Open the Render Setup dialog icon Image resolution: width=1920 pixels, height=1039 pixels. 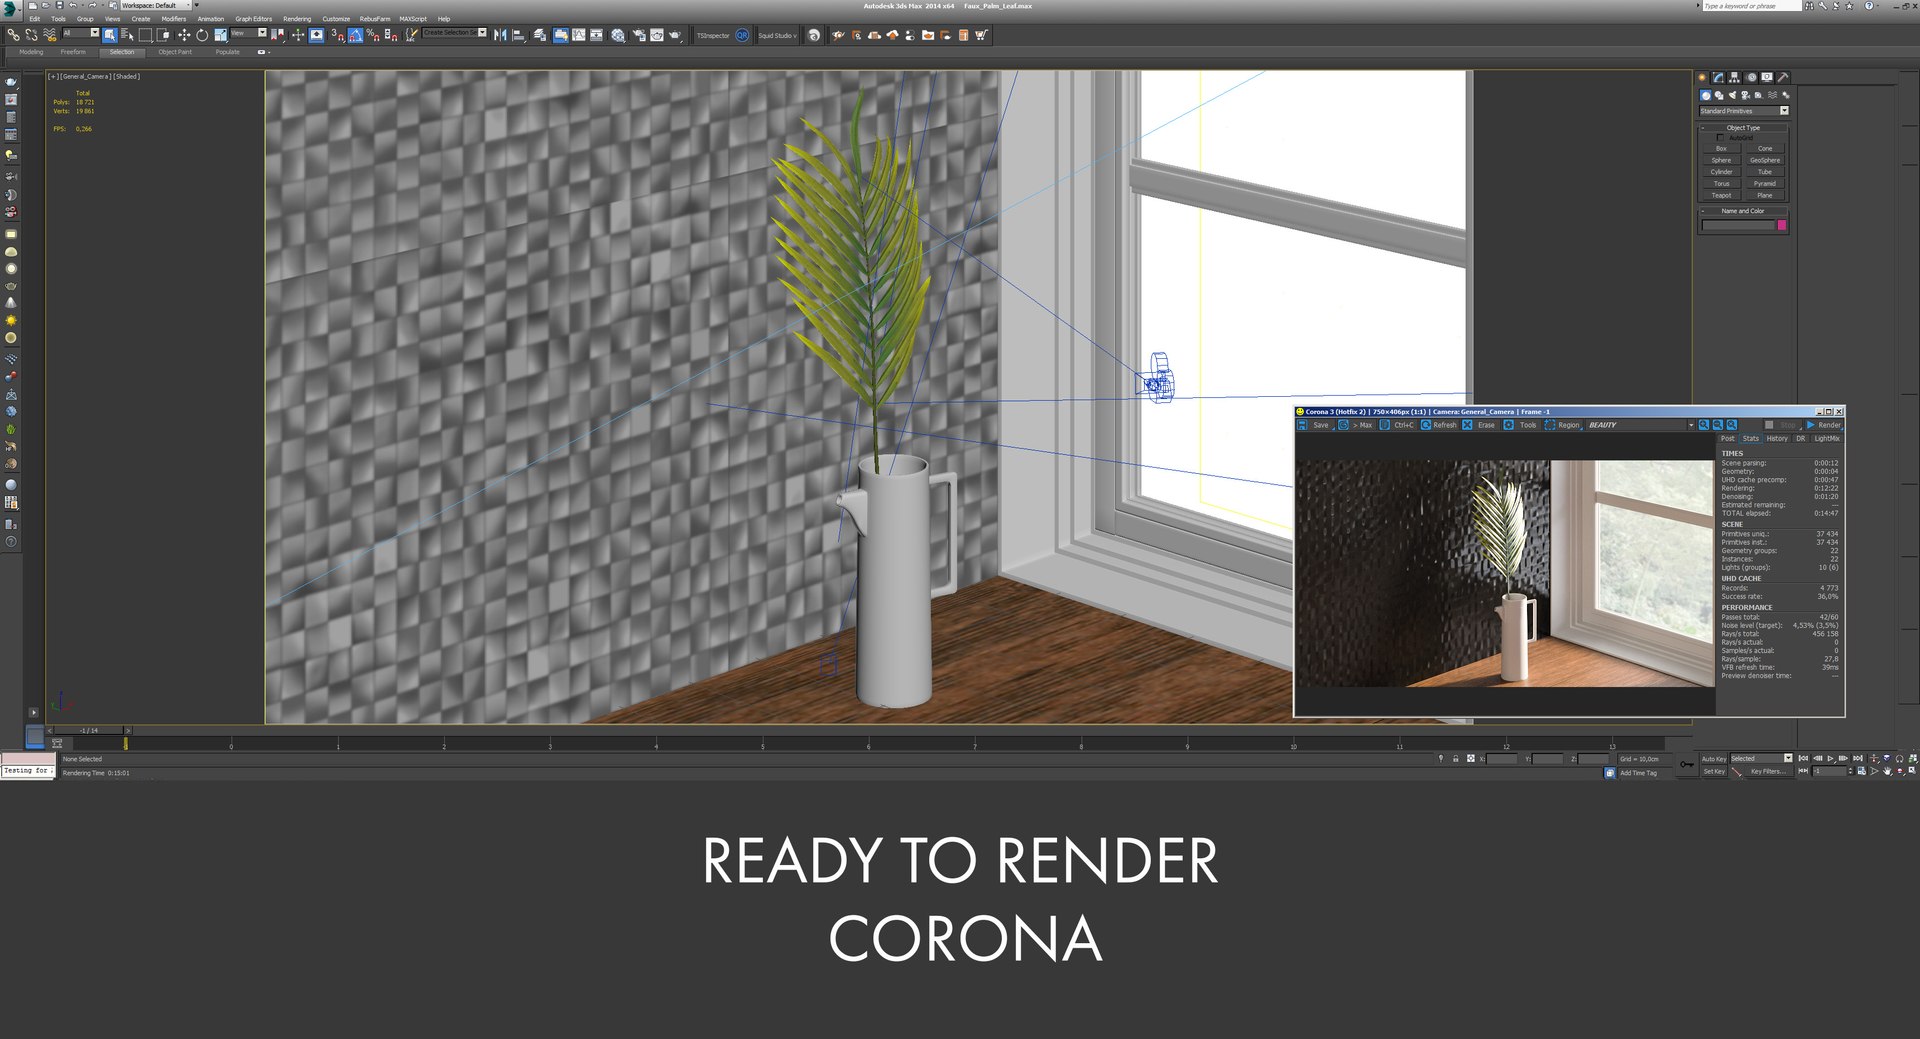(x=638, y=35)
